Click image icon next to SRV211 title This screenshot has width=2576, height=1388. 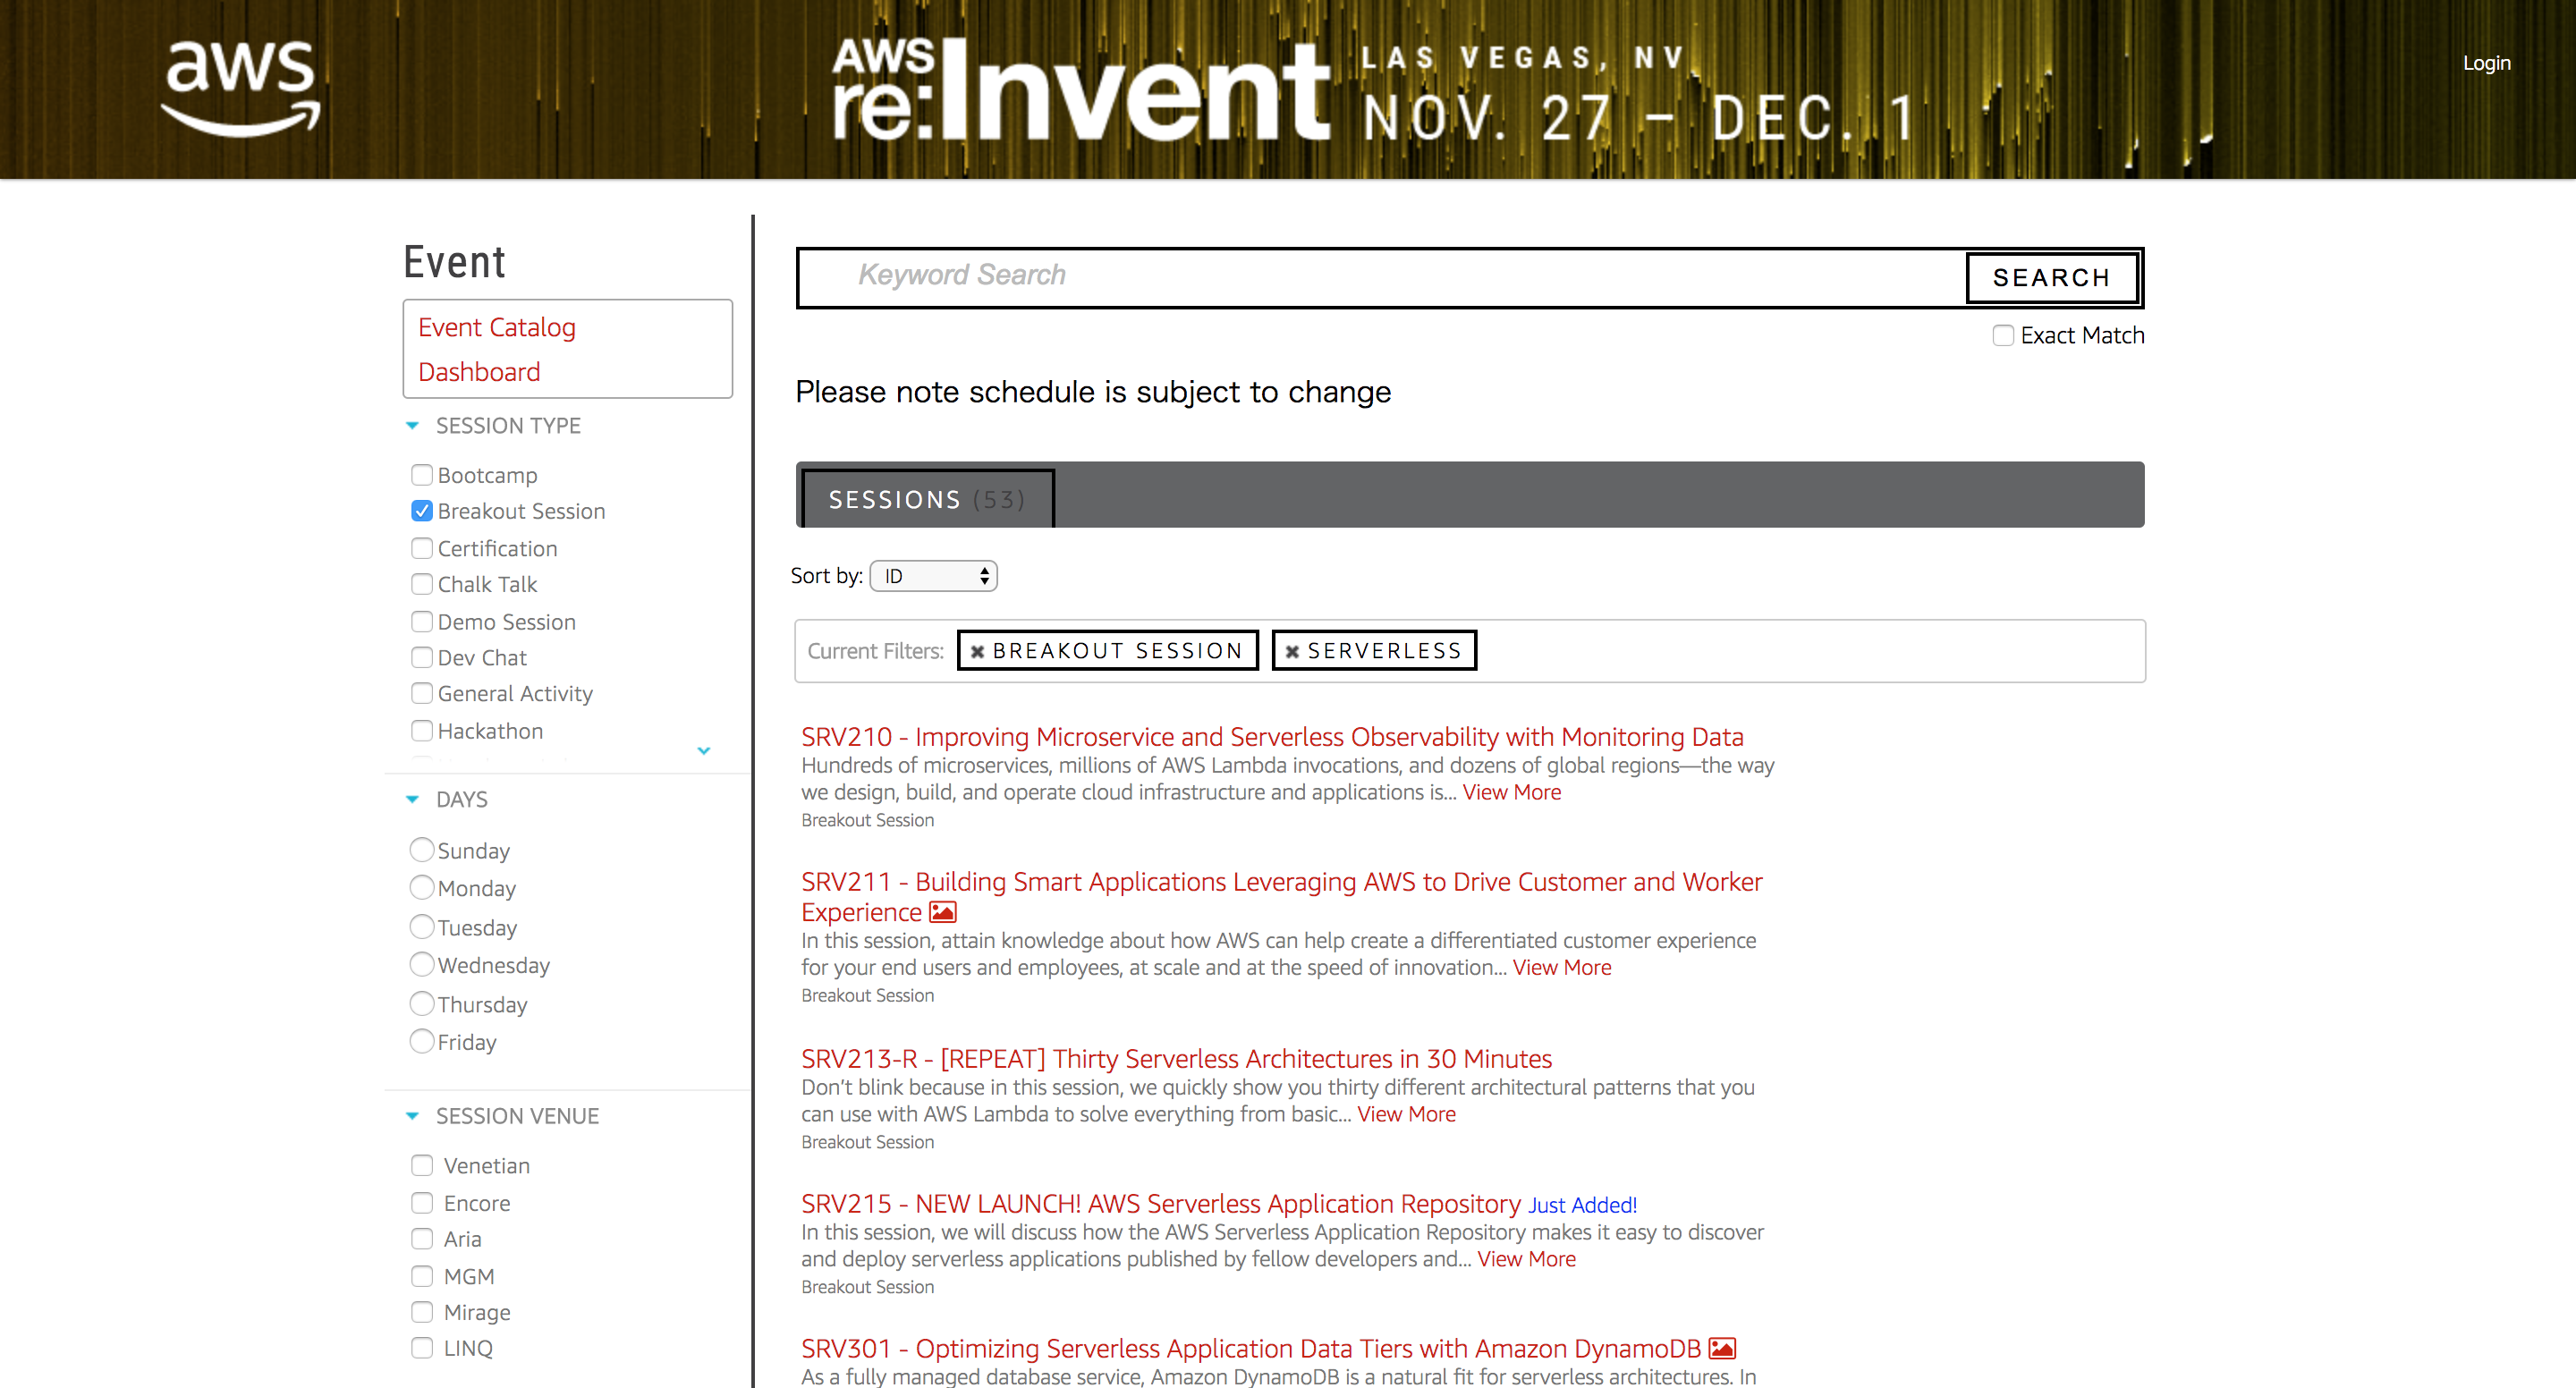click(943, 912)
